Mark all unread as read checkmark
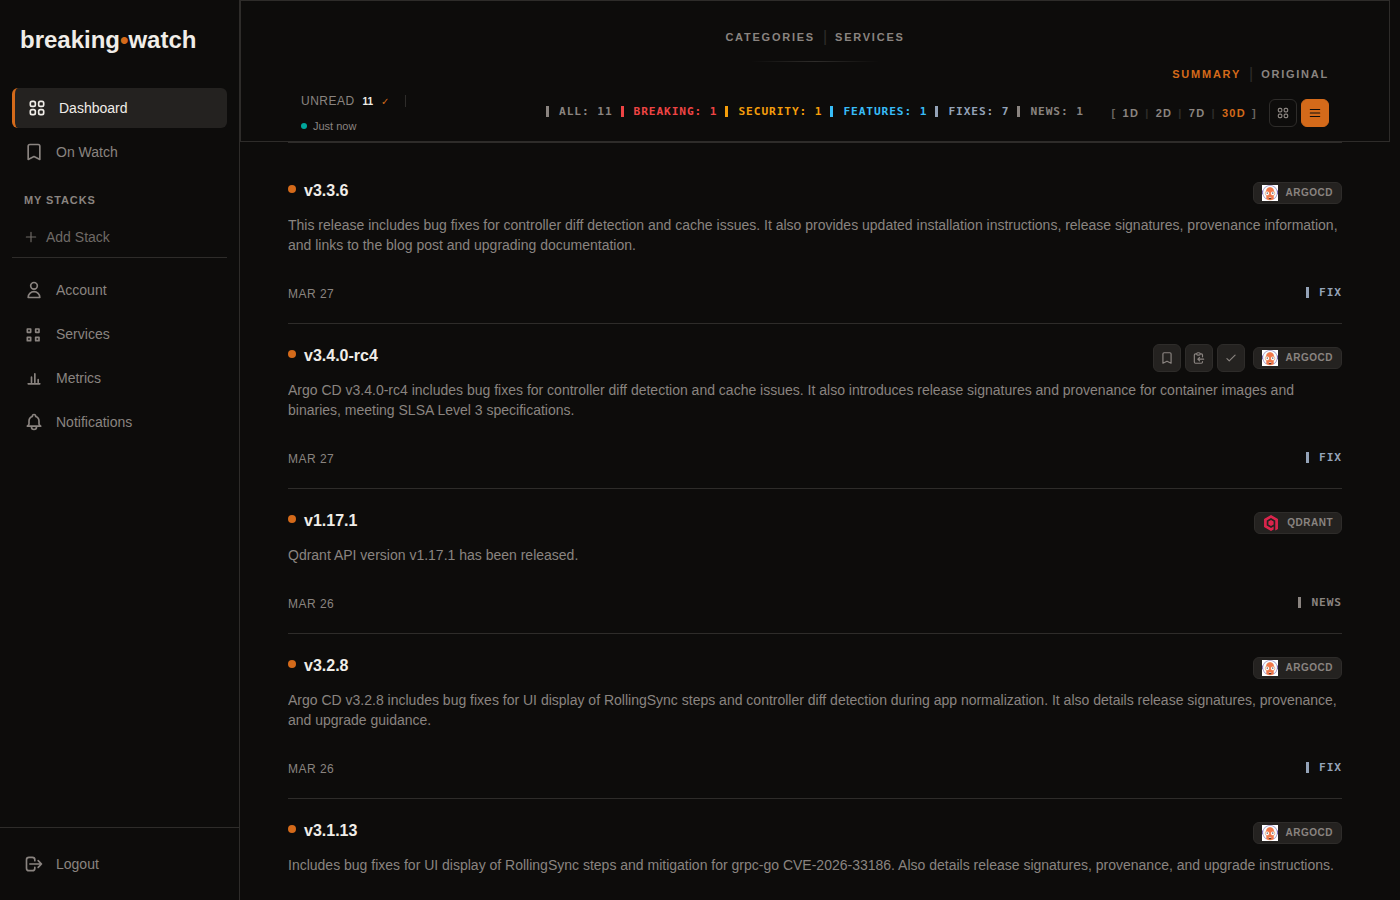 coord(385,101)
